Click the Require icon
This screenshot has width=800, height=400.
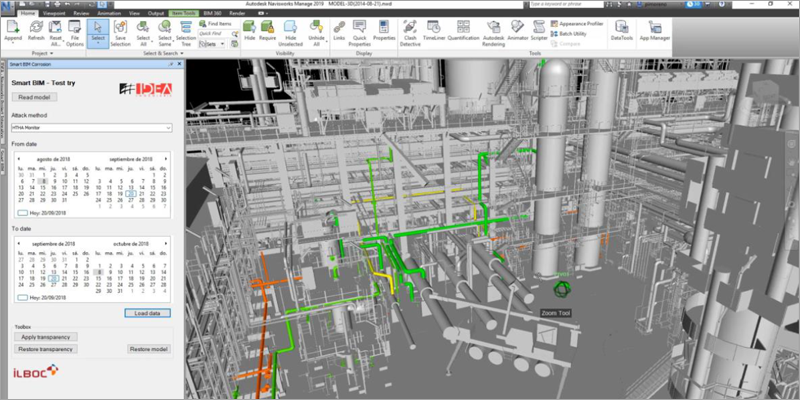coord(267,28)
